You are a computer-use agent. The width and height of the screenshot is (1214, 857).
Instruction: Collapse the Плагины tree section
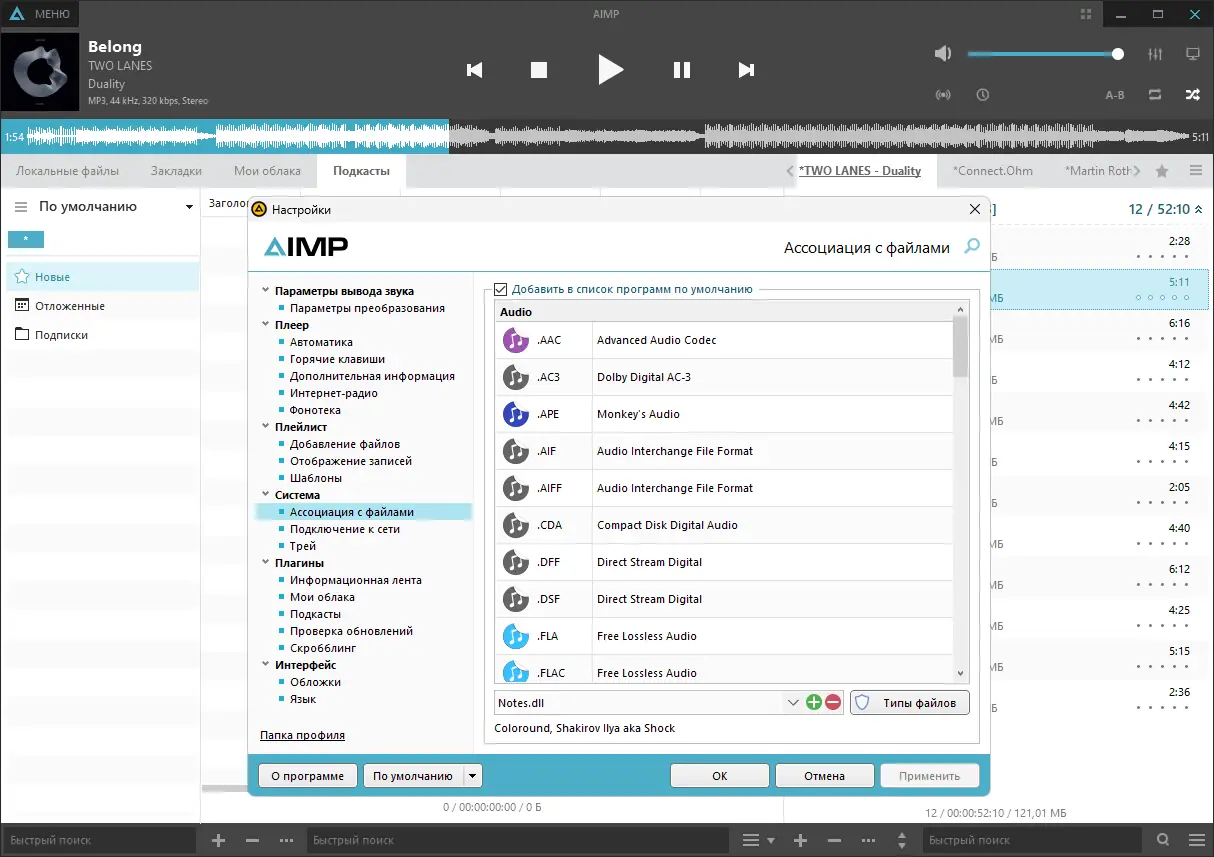tap(265, 563)
